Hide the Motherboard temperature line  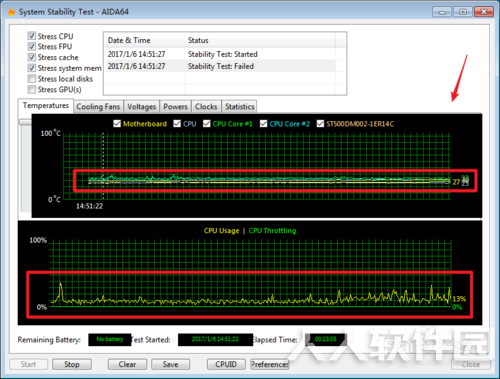point(117,124)
